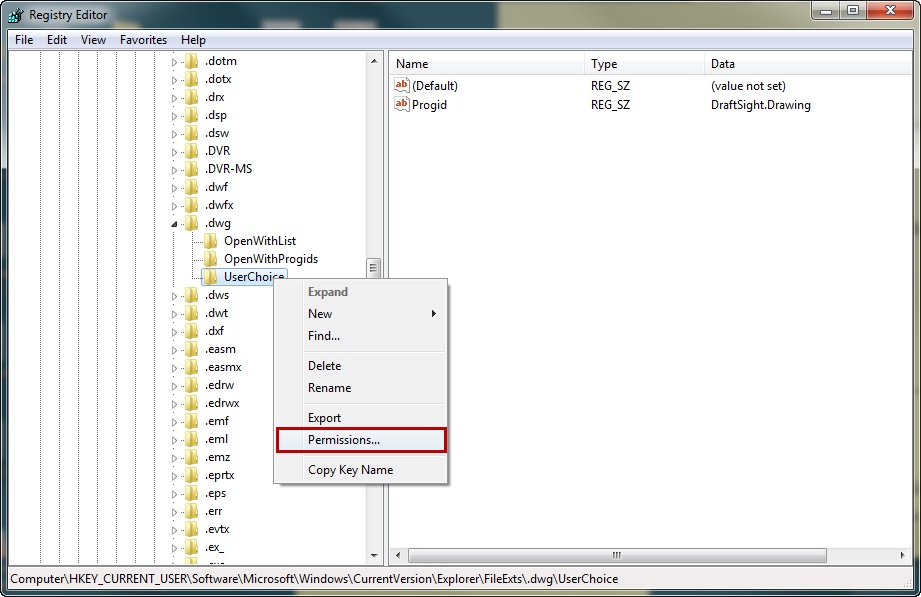Click the .dwt folder icon
This screenshot has height=597, width=921.
click(191, 313)
